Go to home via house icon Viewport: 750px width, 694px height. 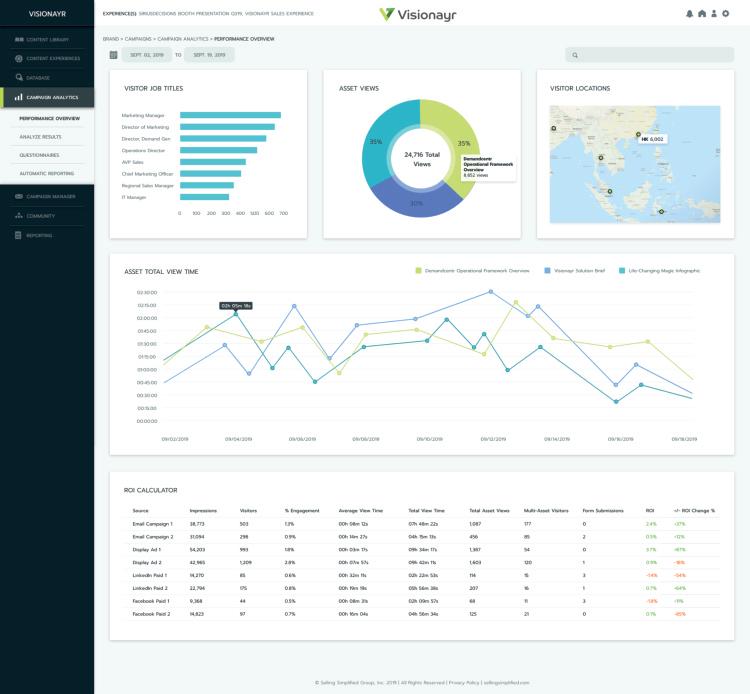[702, 13]
